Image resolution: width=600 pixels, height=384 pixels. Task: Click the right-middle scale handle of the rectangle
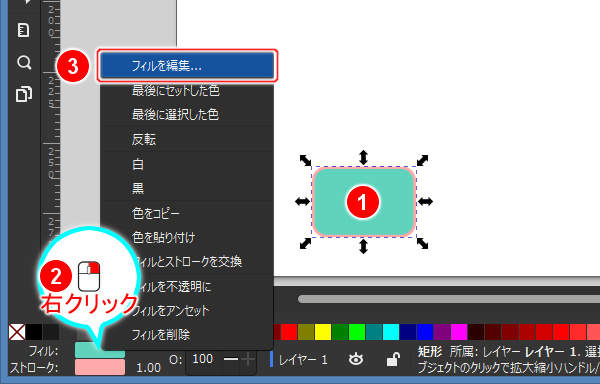(x=425, y=202)
